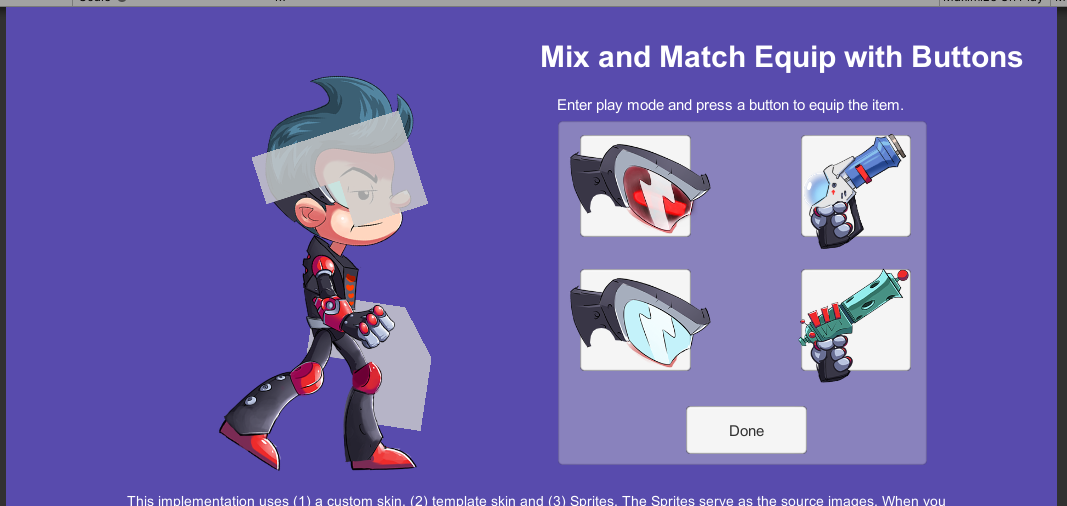Click empty panel area beside Done button
This screenshot has width=1067, height=506.
coord(868,430)
